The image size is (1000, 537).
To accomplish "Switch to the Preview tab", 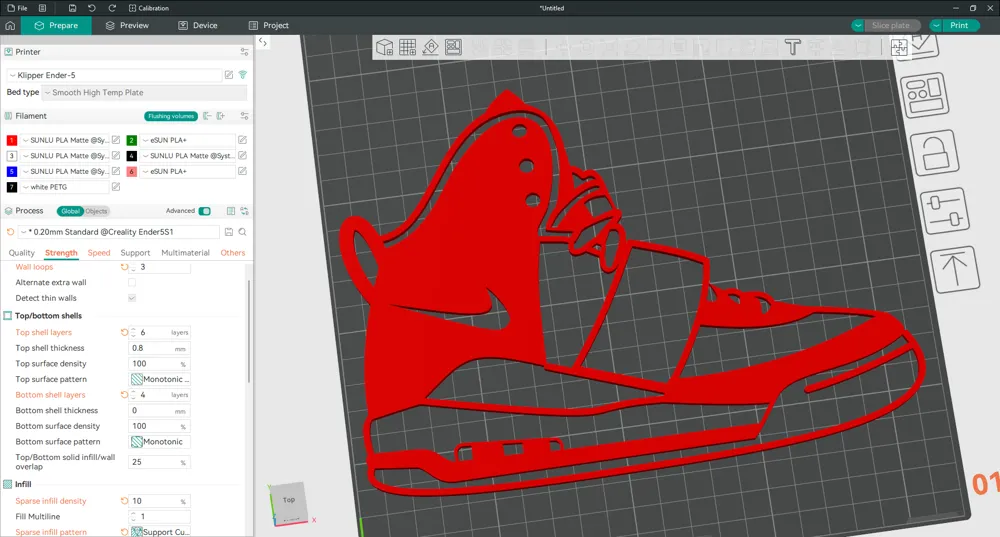I will (x=127, y=26).
